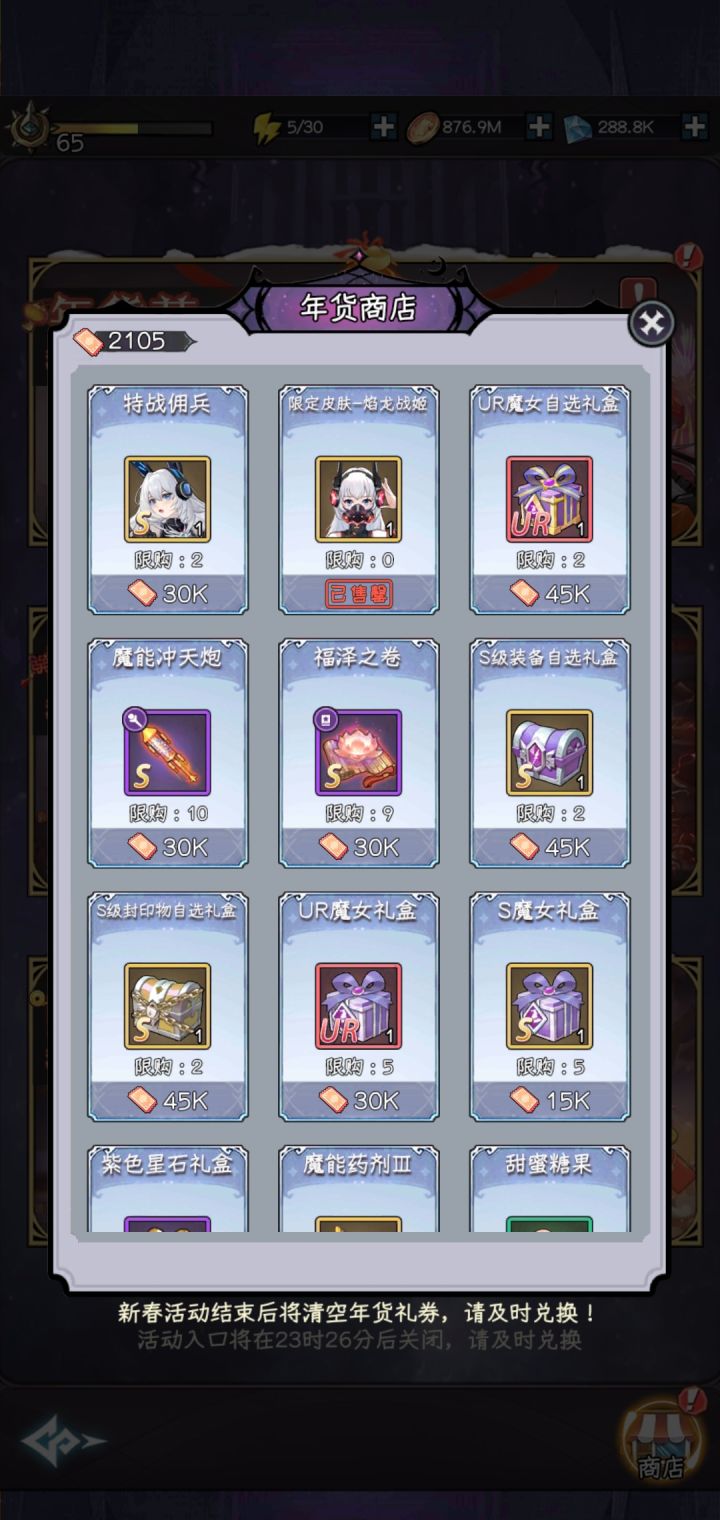Buy 特战佣兵 for 30K tickets
Screen dimensions: 720x1520
[x=167, y=594]
